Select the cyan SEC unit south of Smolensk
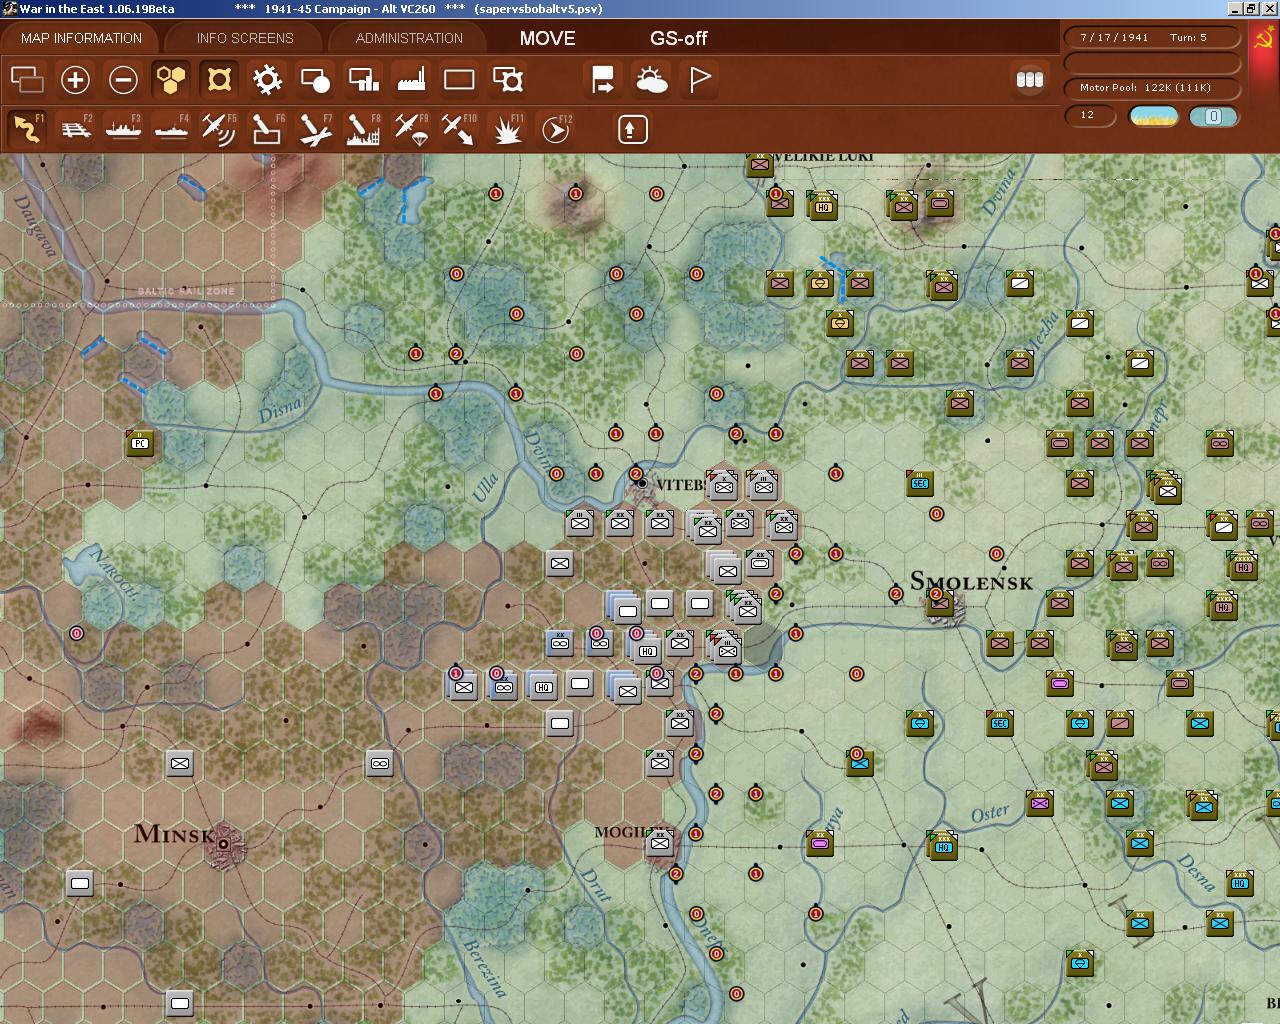This screenshot has height=1024, width=1280. (1000, 723)
